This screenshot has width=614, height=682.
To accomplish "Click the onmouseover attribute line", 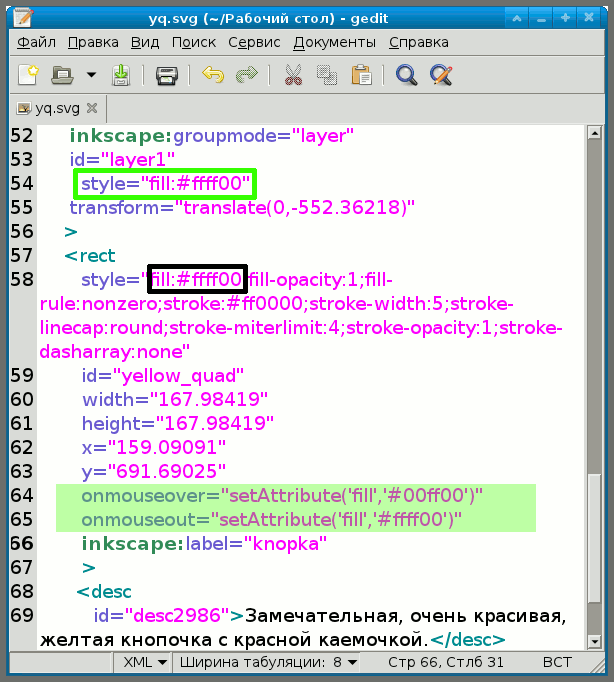I will 282,496.
